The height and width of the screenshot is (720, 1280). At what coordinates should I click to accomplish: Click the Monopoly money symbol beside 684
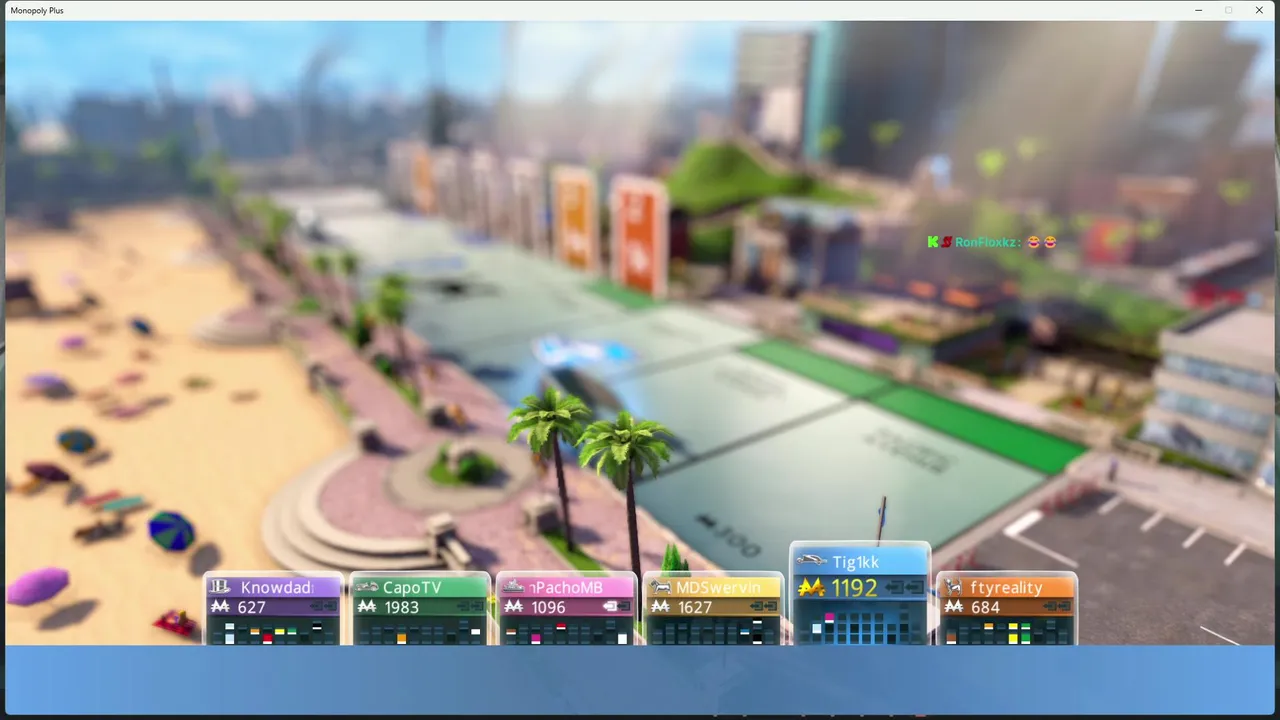coord(954,607)
